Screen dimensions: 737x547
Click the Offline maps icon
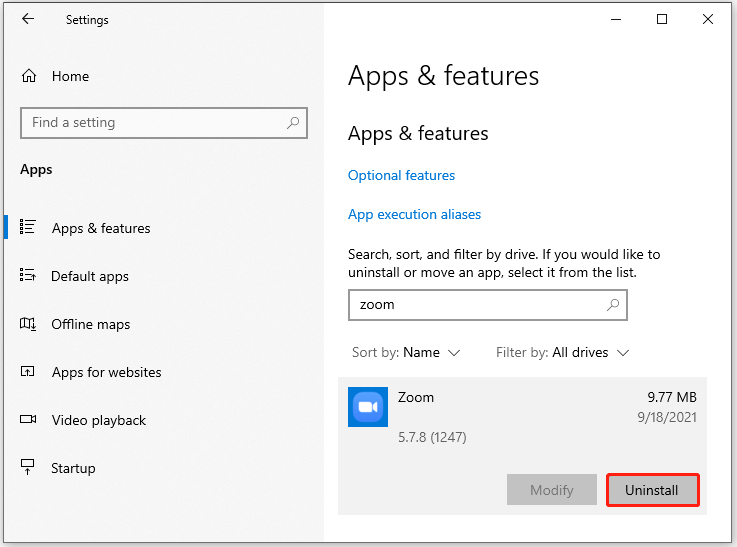pyautogui.click(x=27, y=324)
